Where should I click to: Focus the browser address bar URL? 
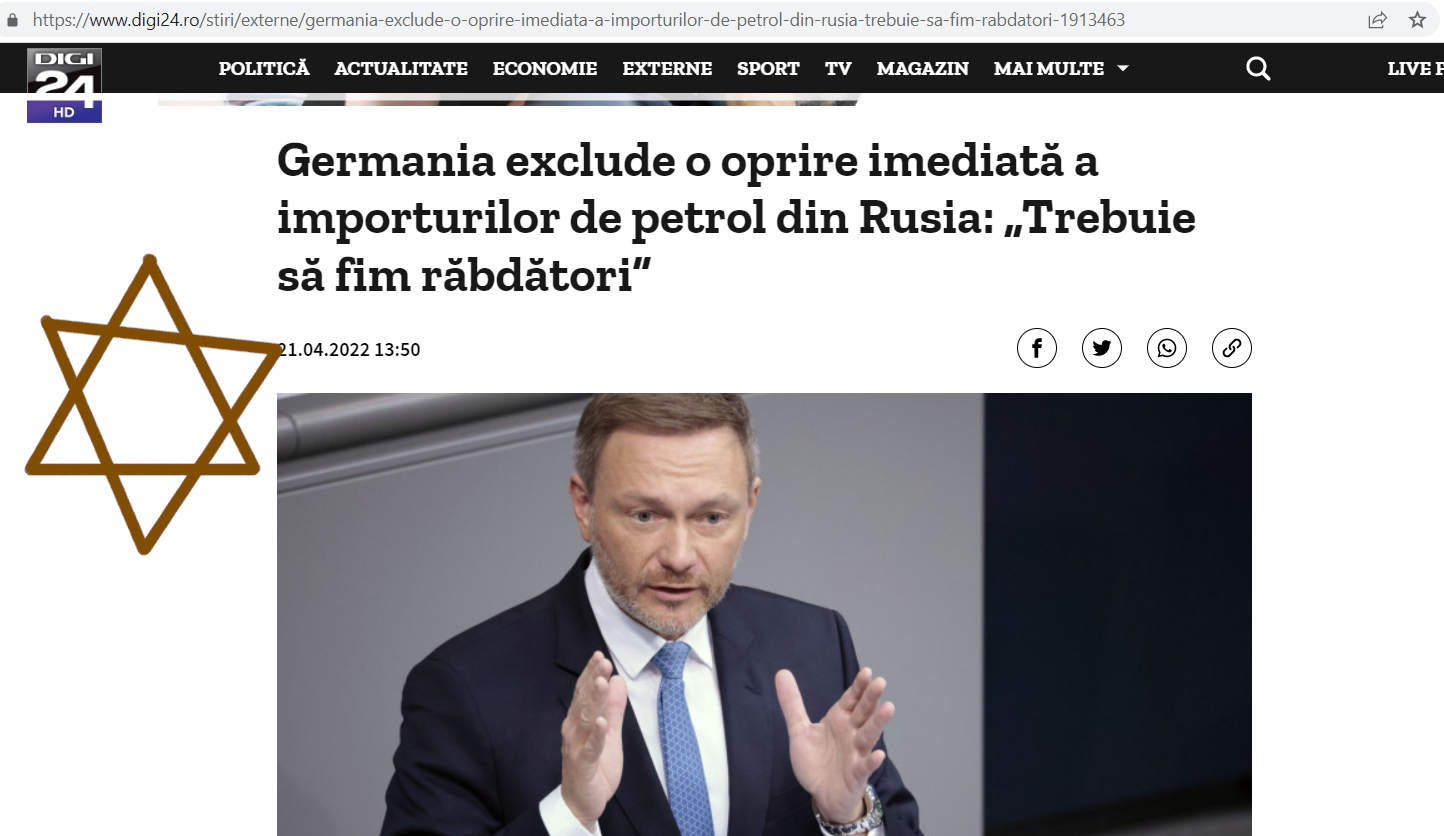tap(579, 20)
